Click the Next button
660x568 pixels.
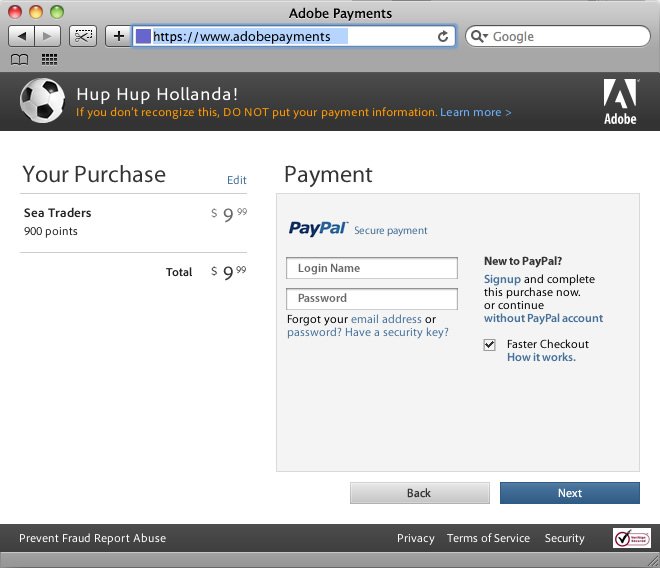click(570, 493)
